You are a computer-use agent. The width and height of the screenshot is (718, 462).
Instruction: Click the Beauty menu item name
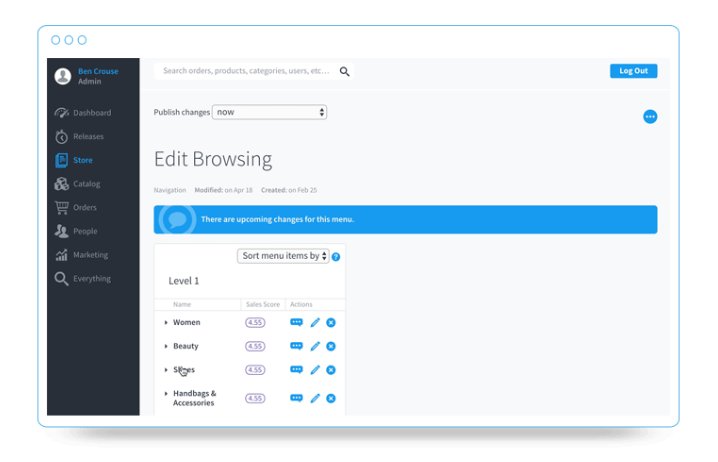[185, 346]
